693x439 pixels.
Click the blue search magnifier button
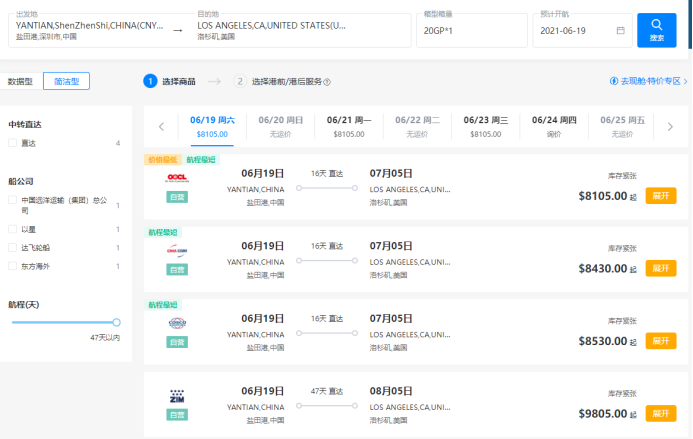656,30
